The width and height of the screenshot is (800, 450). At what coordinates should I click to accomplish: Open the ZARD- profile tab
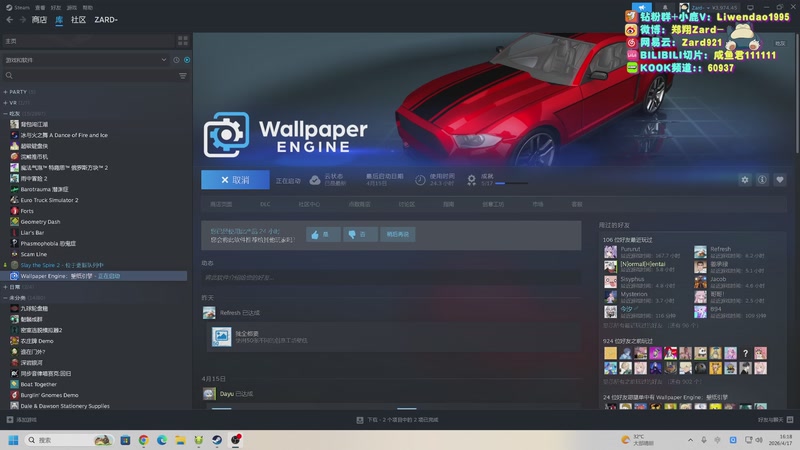point(106,19)
